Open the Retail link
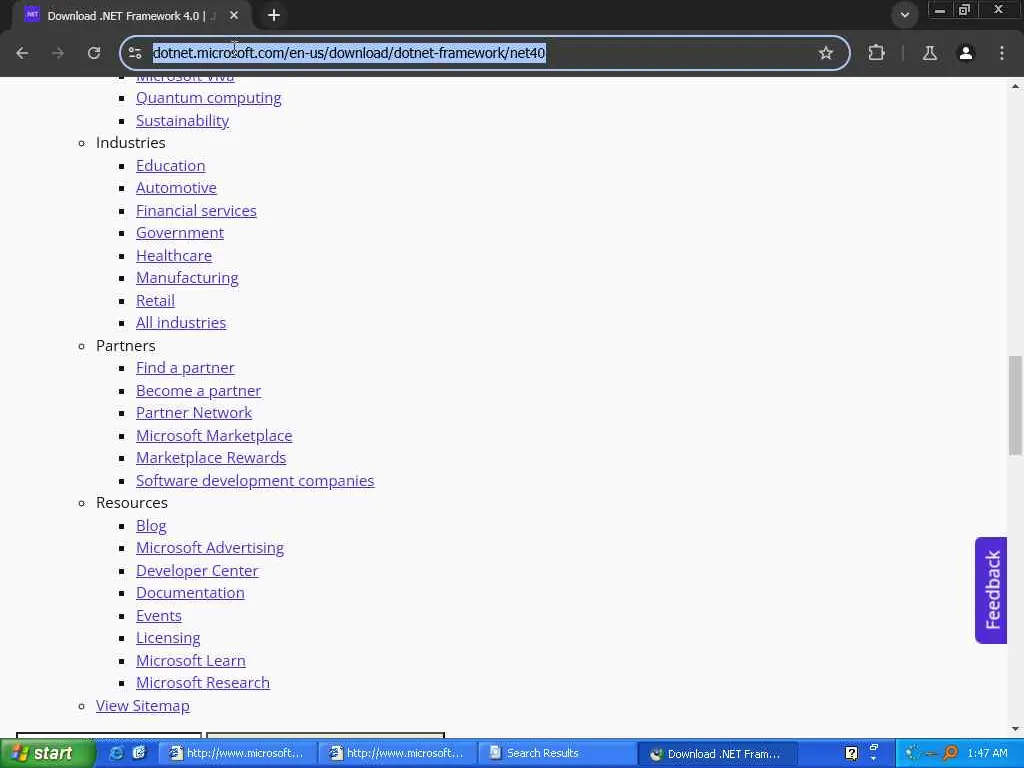Screen dimensions: 1024x768 tap(155, 301)
